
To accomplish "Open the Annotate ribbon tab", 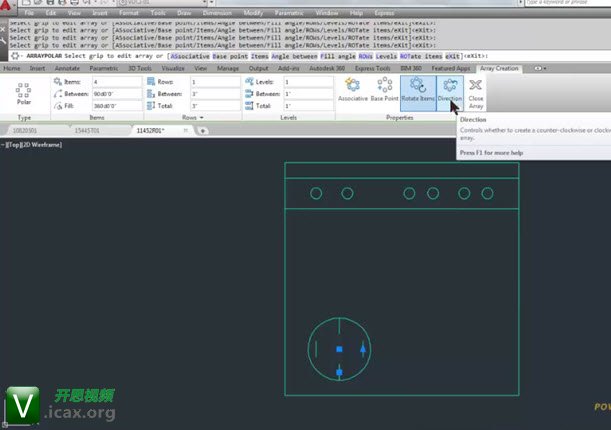I will [x=66, y=68].
